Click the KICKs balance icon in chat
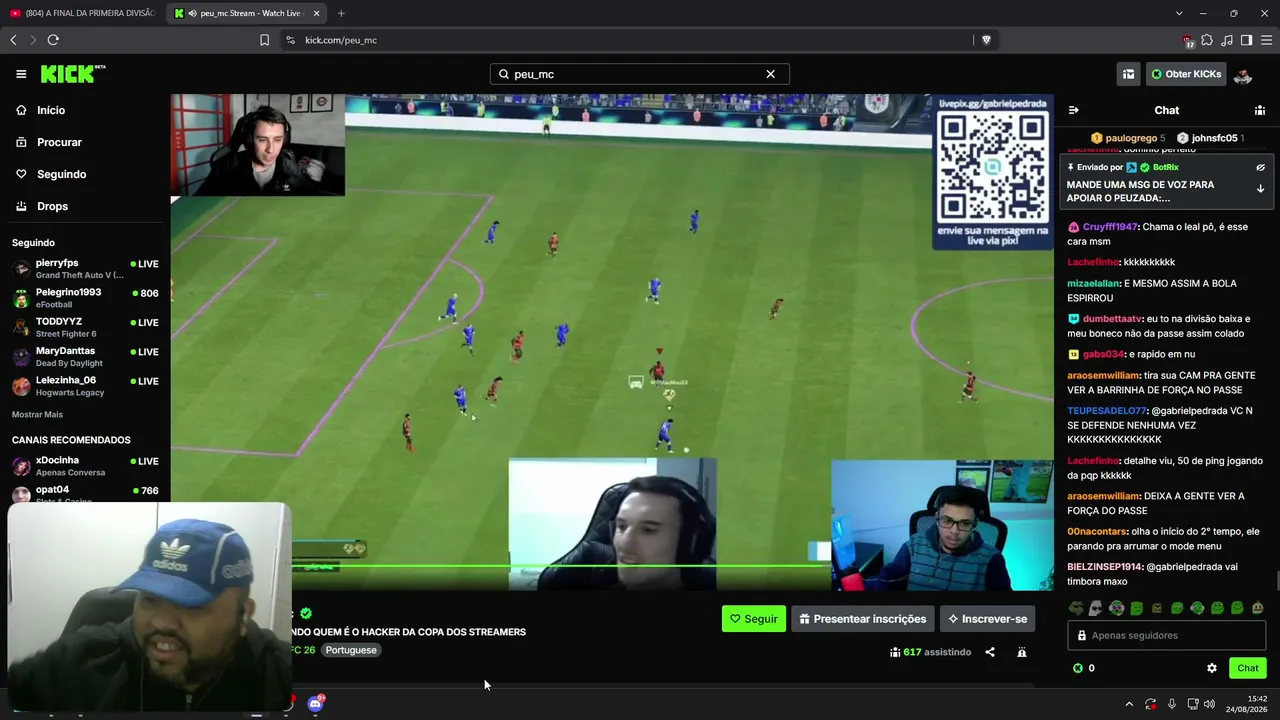1280x720 pixels. coord(1078,668)
